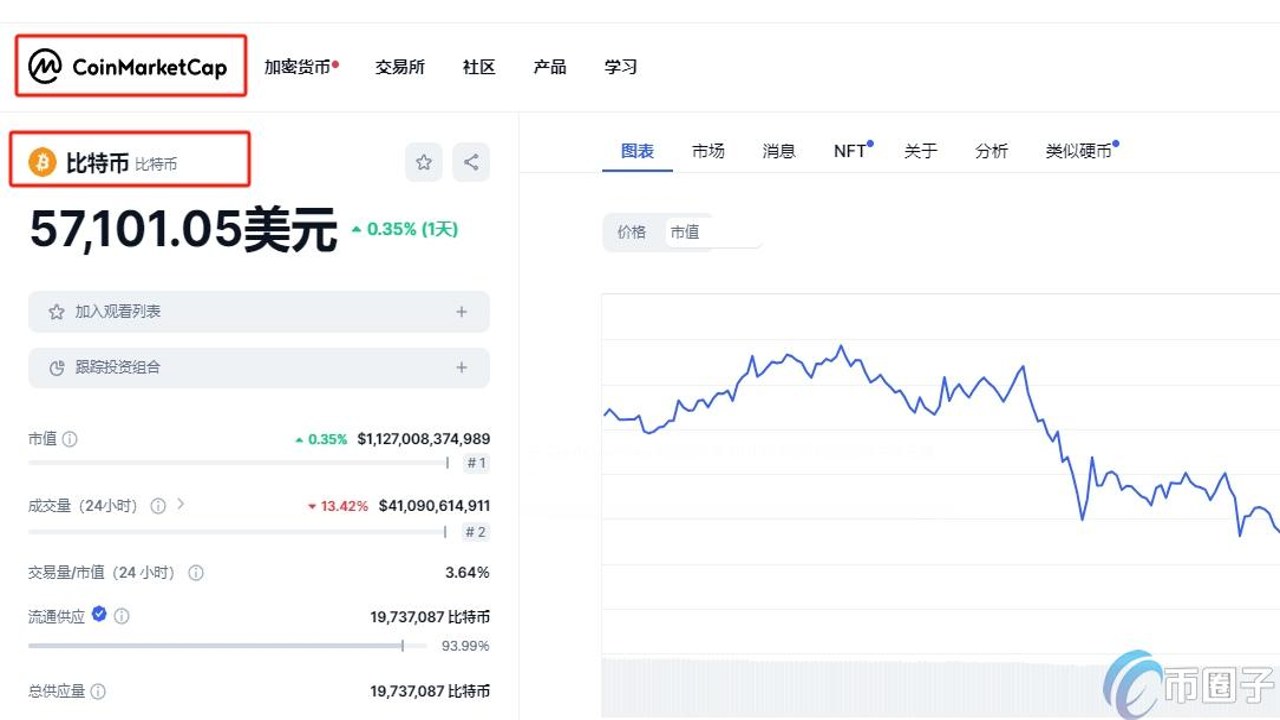Click plus sign on 跟踪投资组合
The image size is (1280, 720).
tap(461, 368)
